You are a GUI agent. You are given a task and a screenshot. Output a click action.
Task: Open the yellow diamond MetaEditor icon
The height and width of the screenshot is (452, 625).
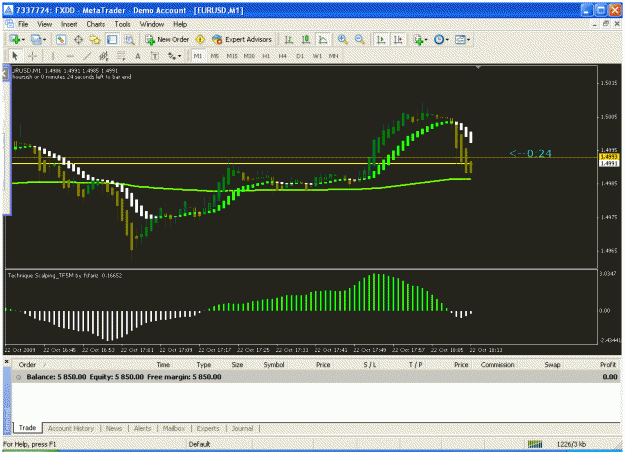[200, 39]
